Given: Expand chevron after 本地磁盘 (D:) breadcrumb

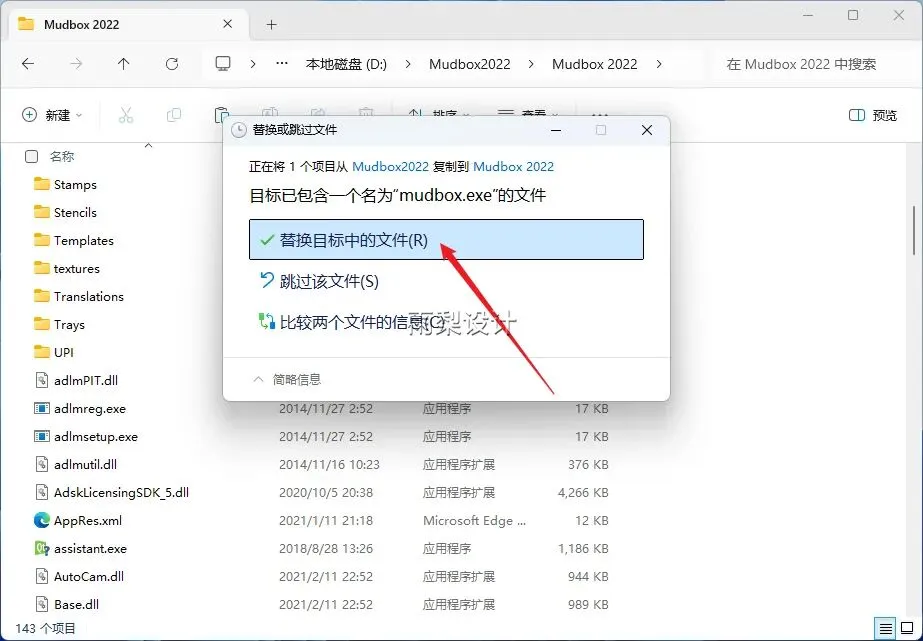Looking at the screenshot, I should click(408, 64).
